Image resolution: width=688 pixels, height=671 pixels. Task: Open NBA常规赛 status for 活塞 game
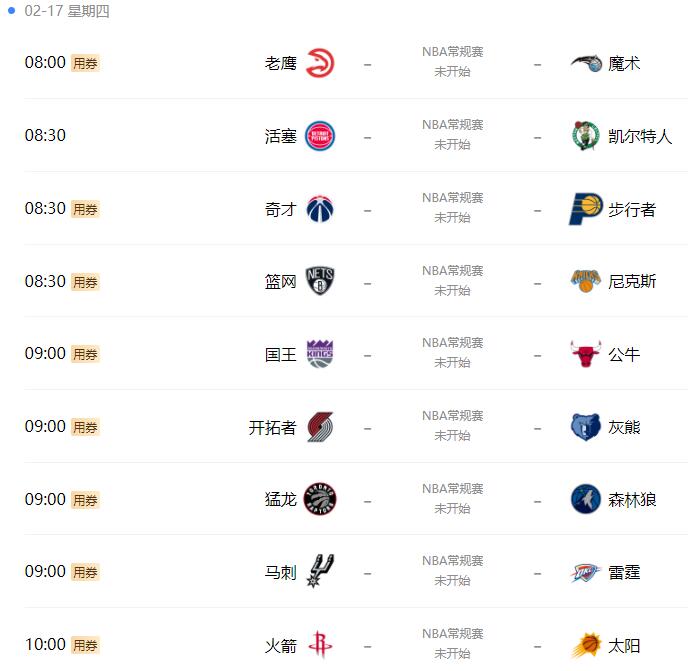[x=452, y=125]
